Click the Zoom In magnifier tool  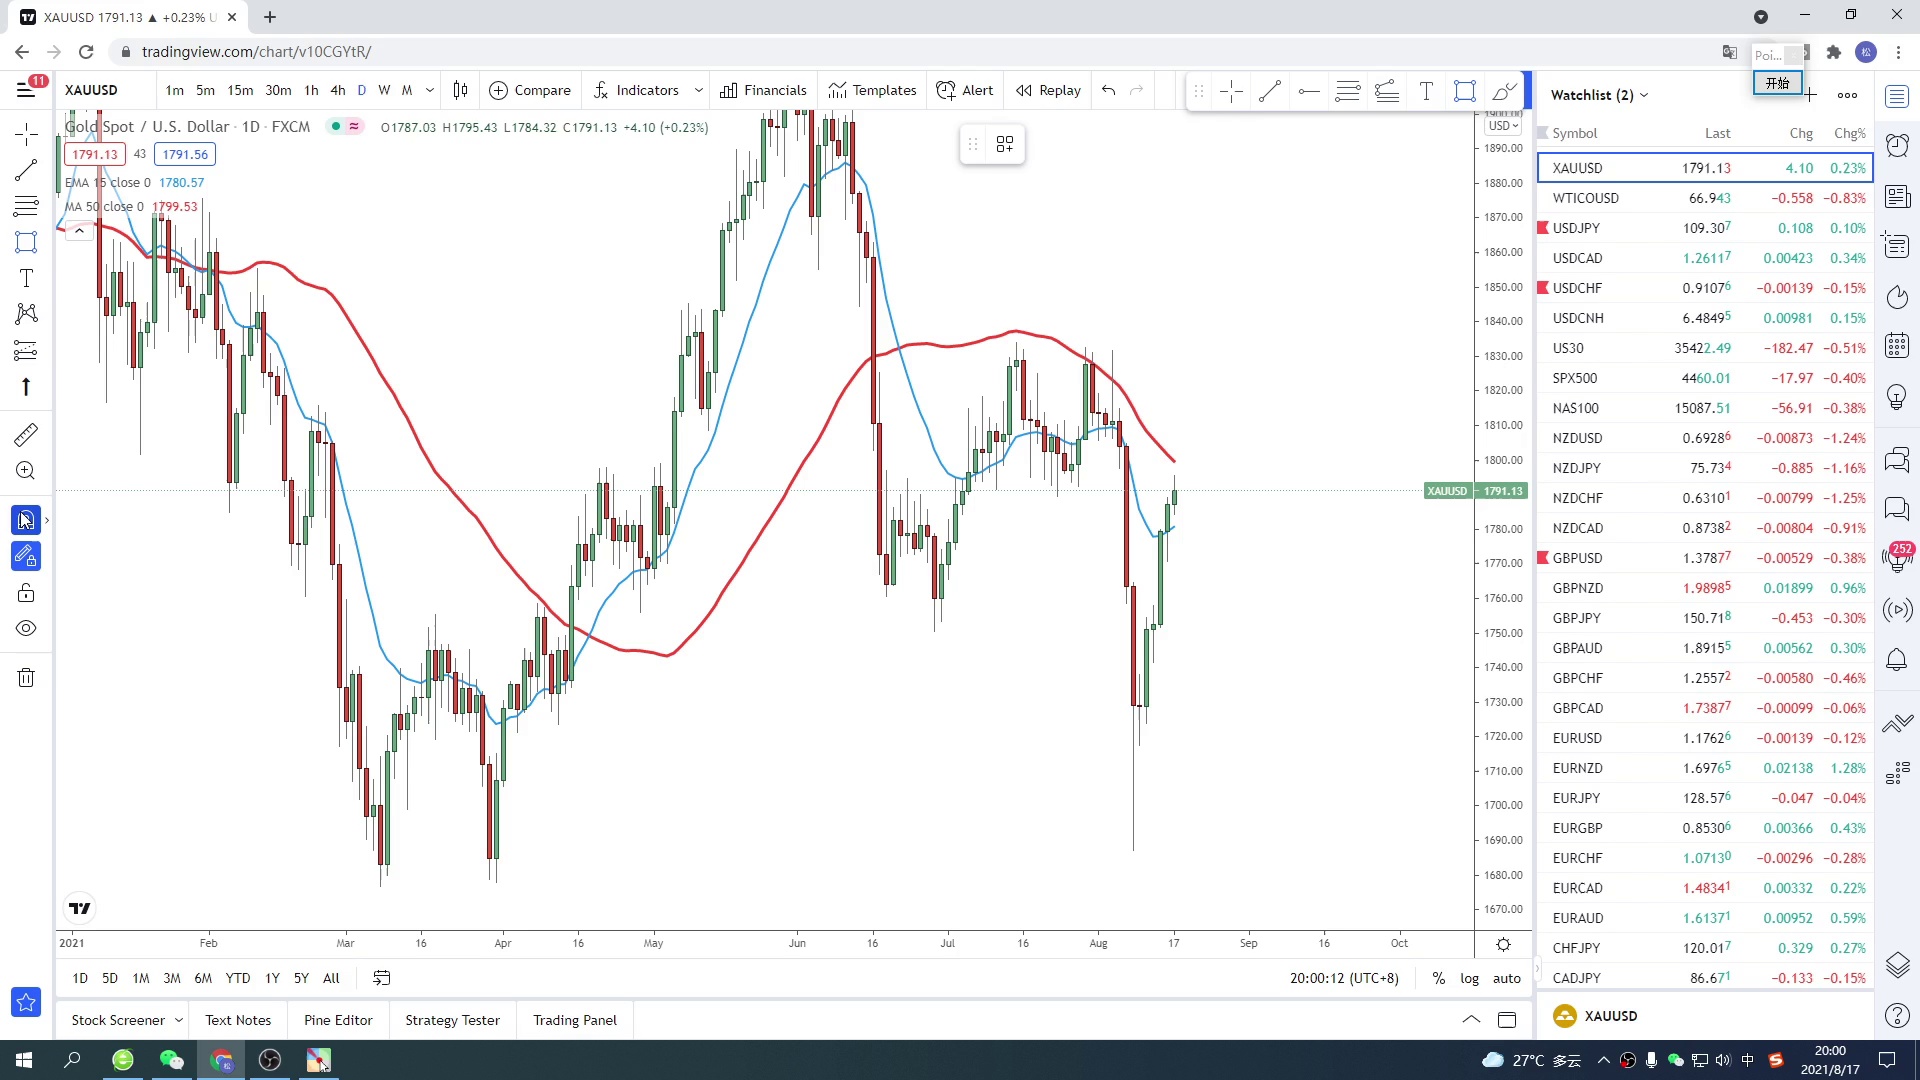click(x=26, y=471)
